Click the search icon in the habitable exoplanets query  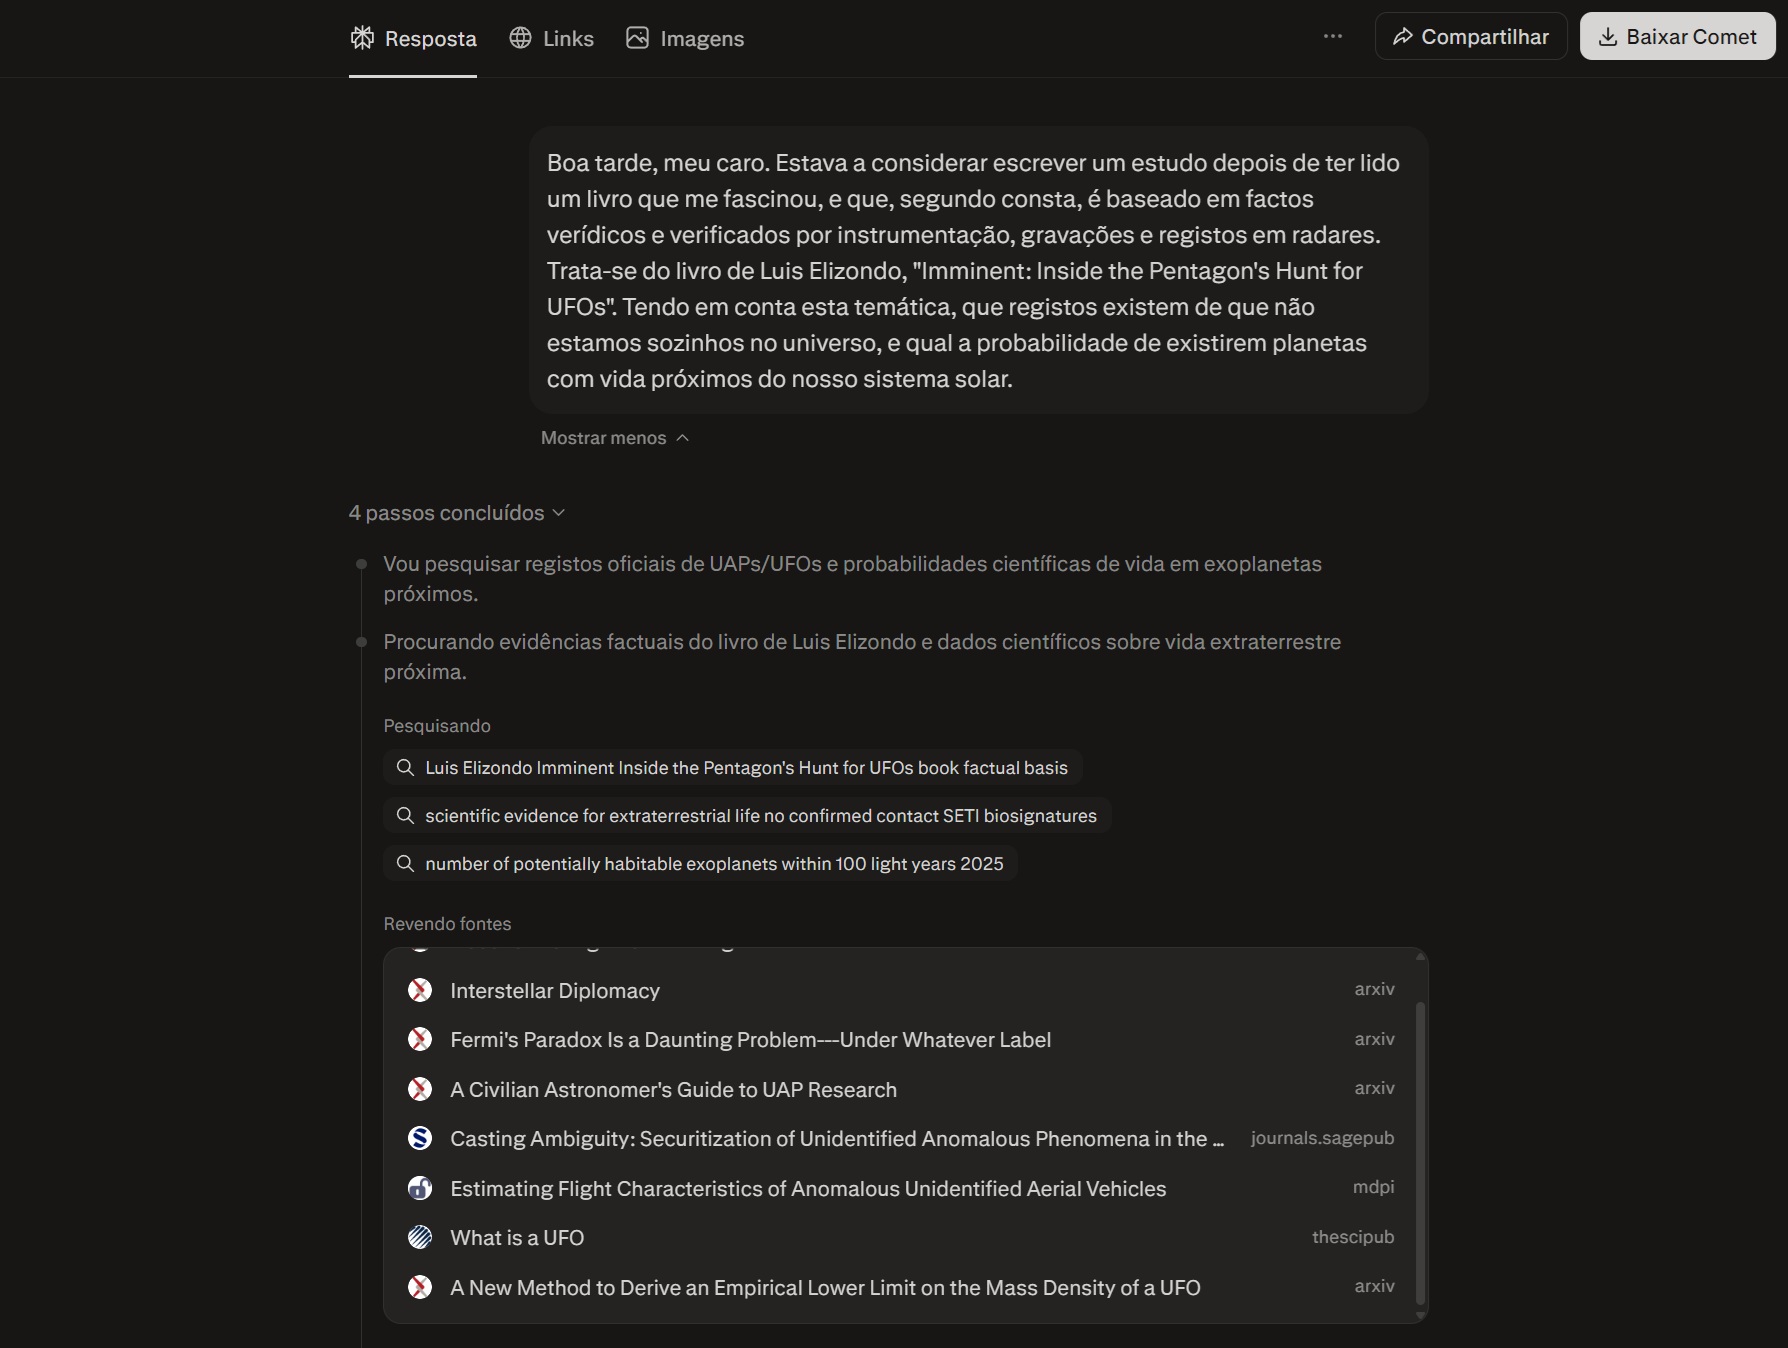coord(405,864)
